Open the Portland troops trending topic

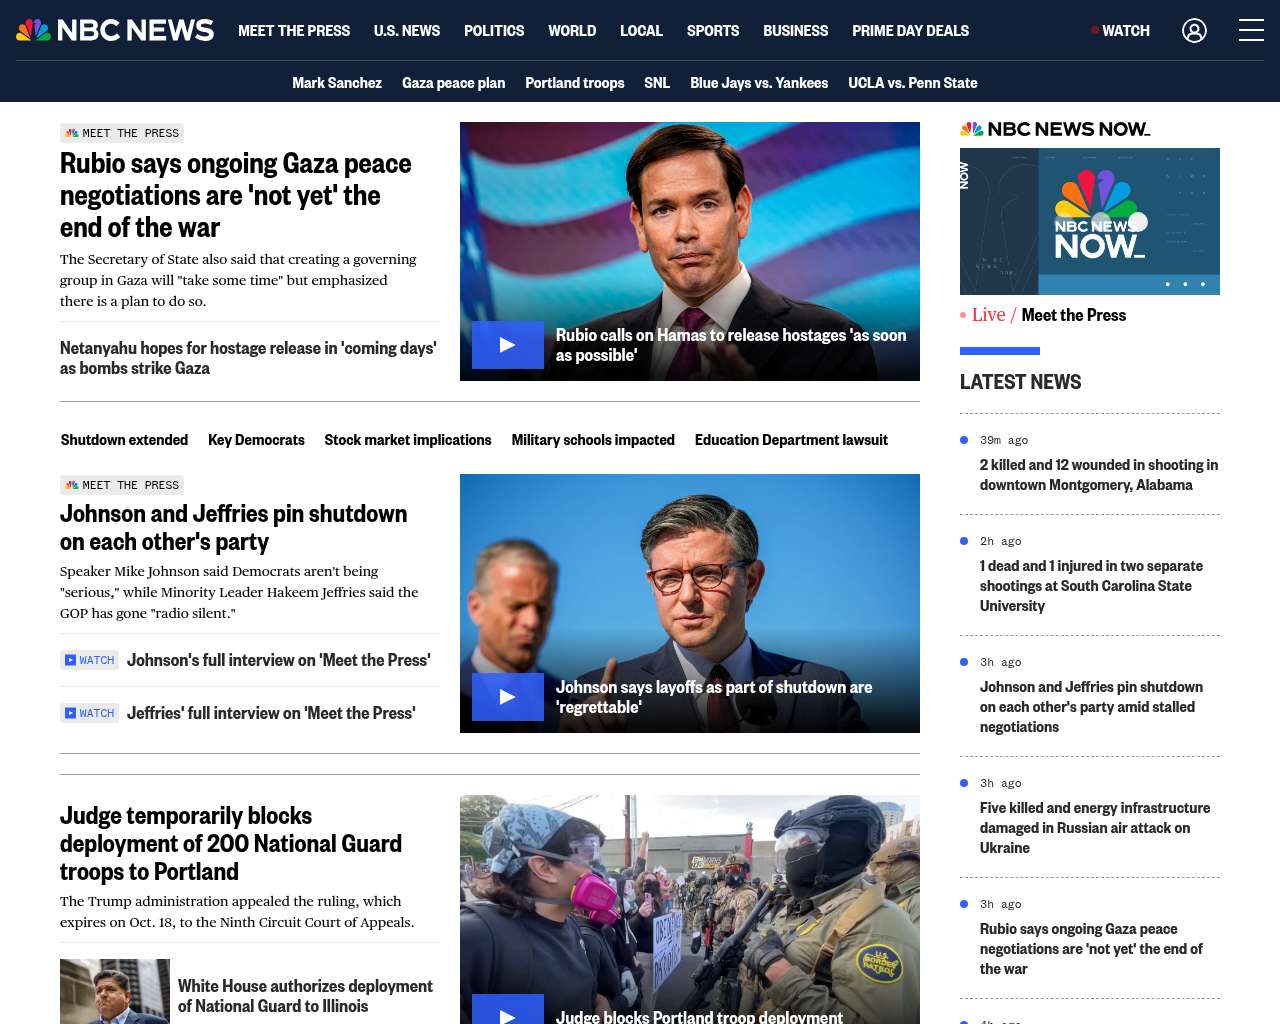click(574, 83)
